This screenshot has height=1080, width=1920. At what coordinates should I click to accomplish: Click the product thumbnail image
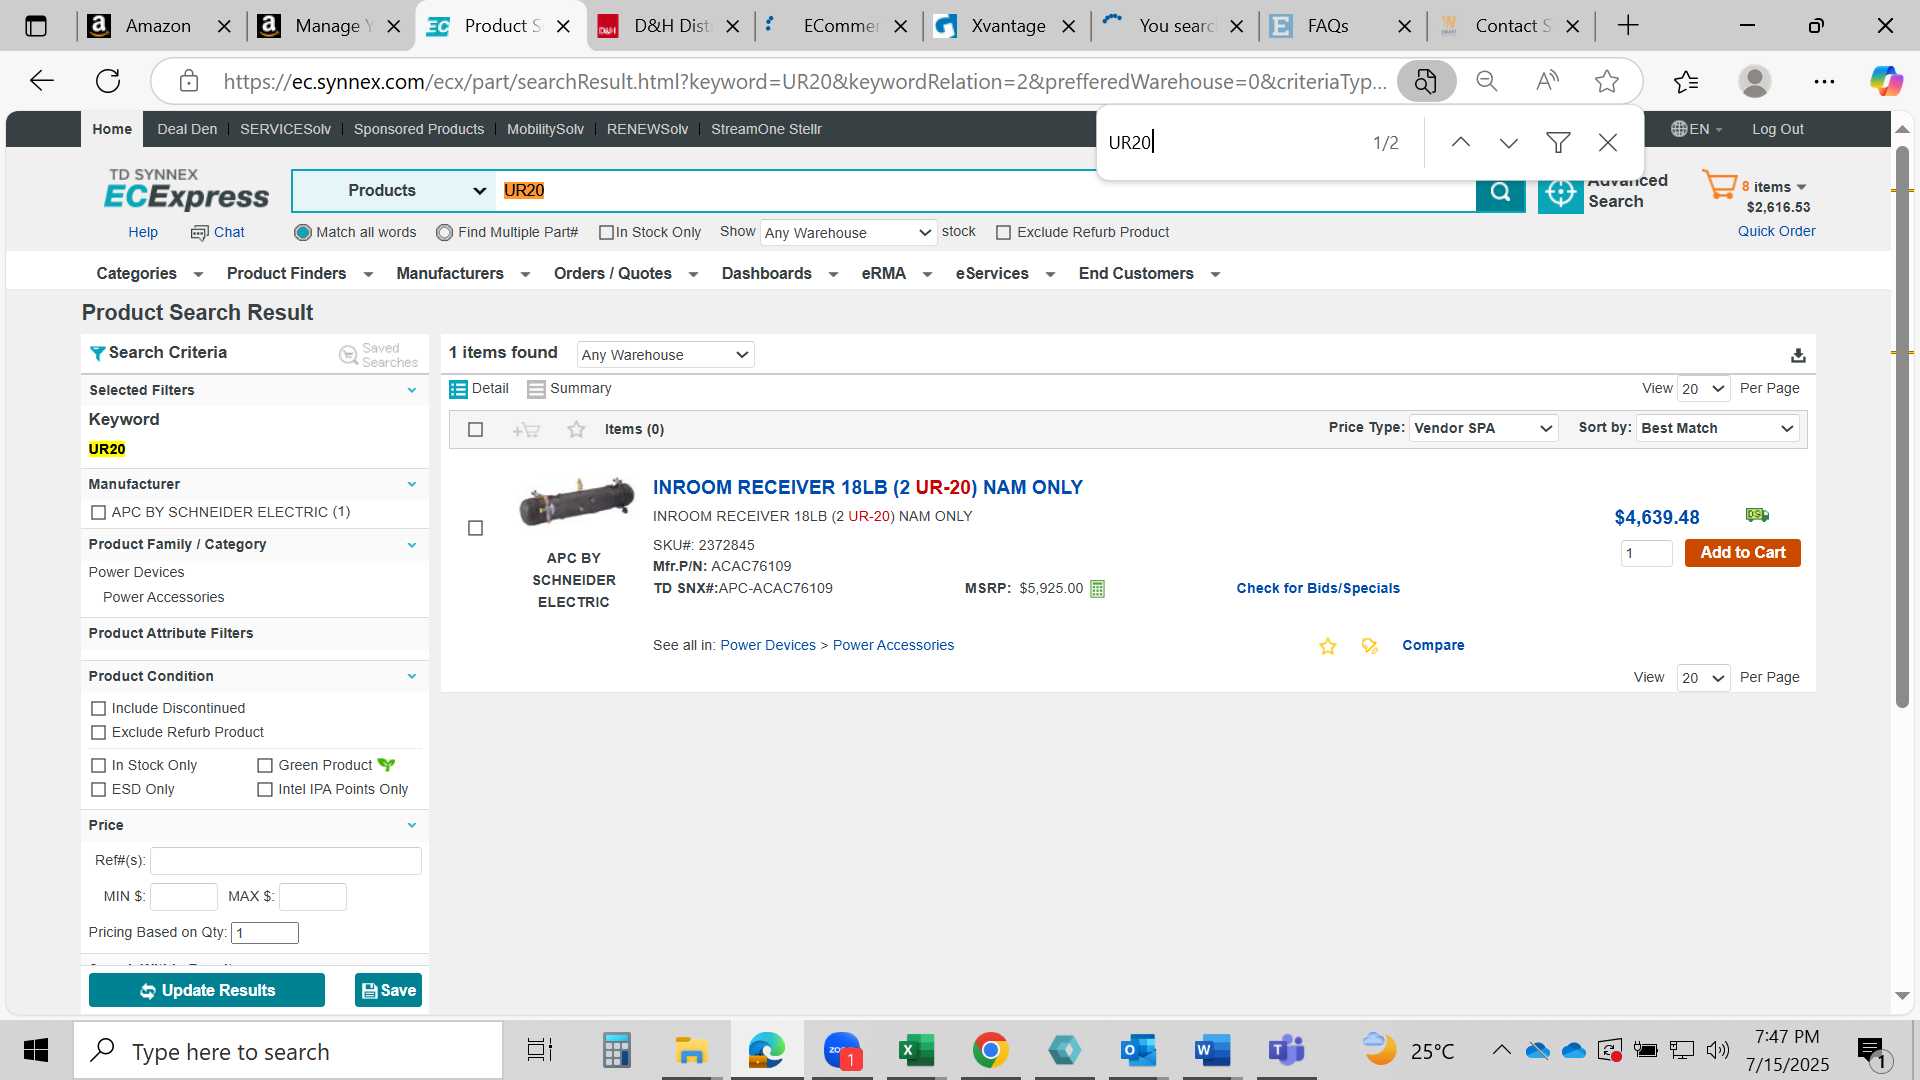pyautogui.click(x=576, y=502)
